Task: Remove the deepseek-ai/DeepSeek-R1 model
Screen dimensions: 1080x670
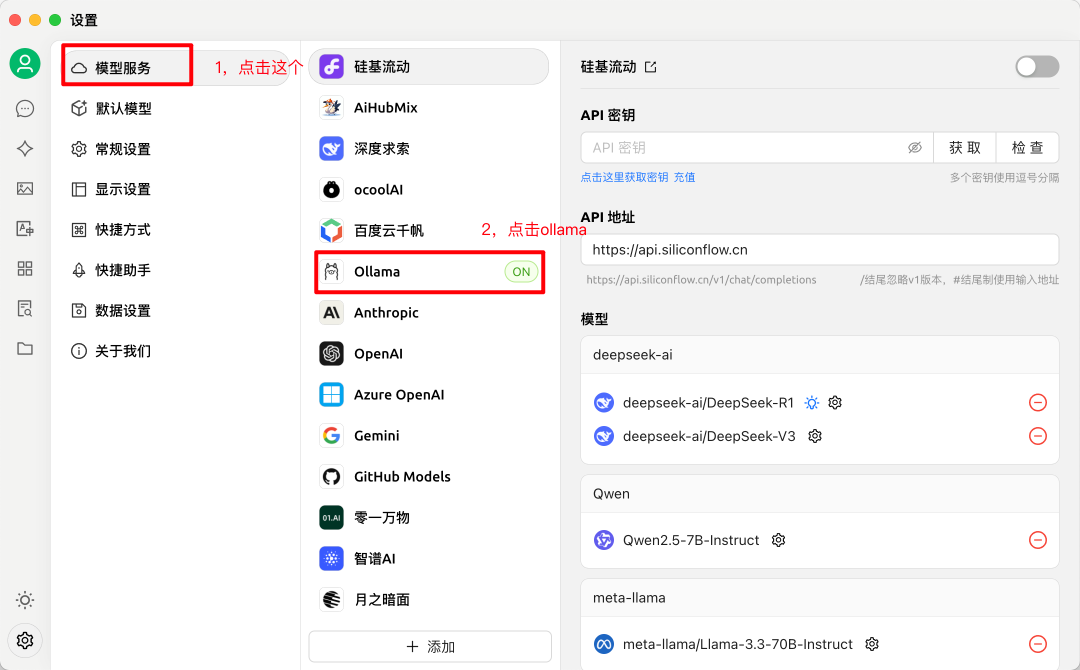Action: (x=1038, y=403)
